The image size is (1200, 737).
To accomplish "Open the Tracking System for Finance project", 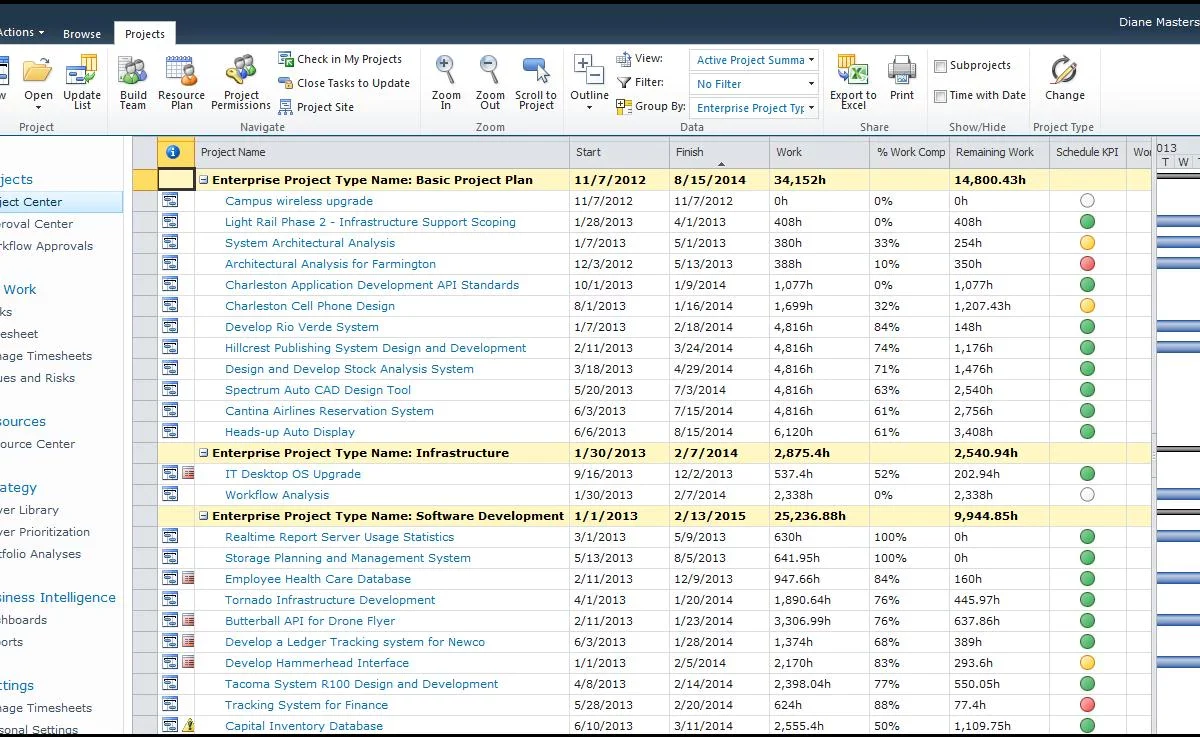I will tap(306, 705).
